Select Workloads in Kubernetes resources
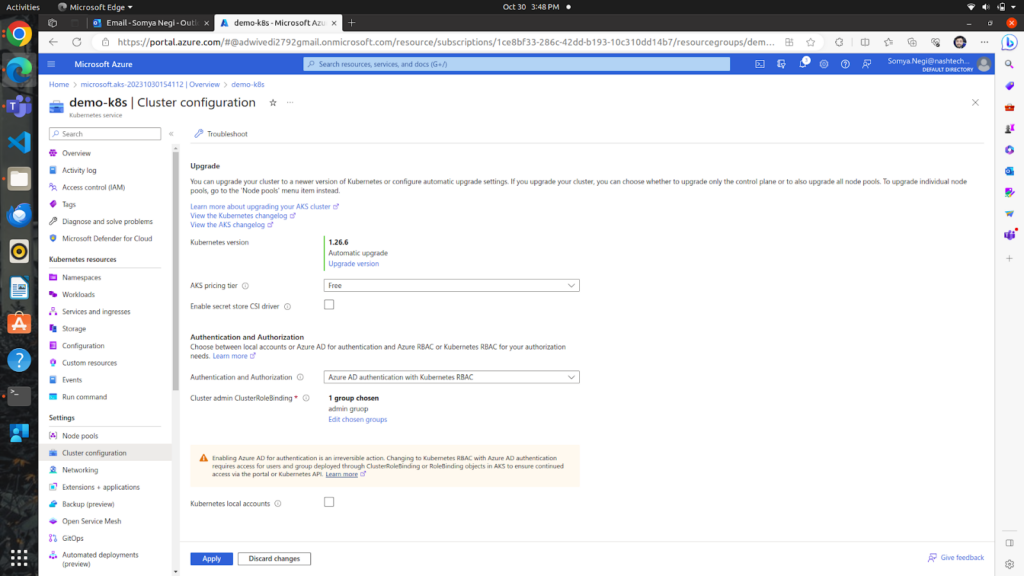Image resolution: width=1024 pixels, height=576 pixels. click(78, 294)
